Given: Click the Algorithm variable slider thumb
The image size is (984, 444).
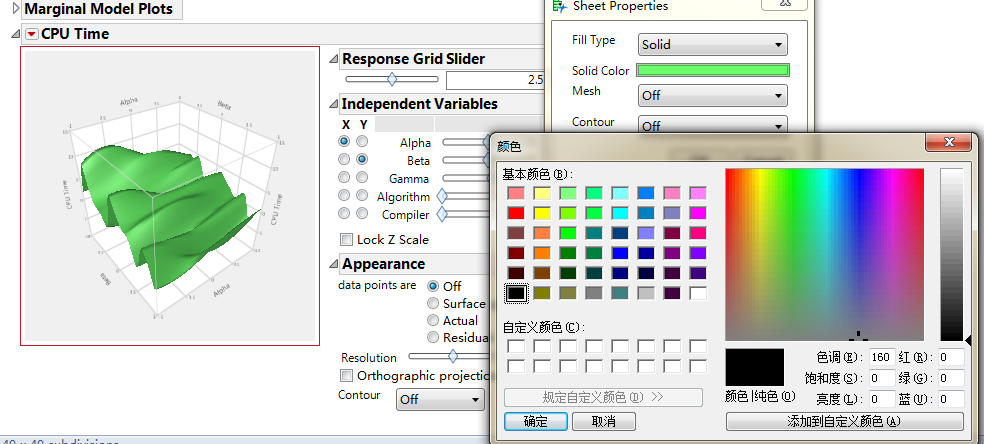Looking at the screenshot, I should tap(442, 196).
